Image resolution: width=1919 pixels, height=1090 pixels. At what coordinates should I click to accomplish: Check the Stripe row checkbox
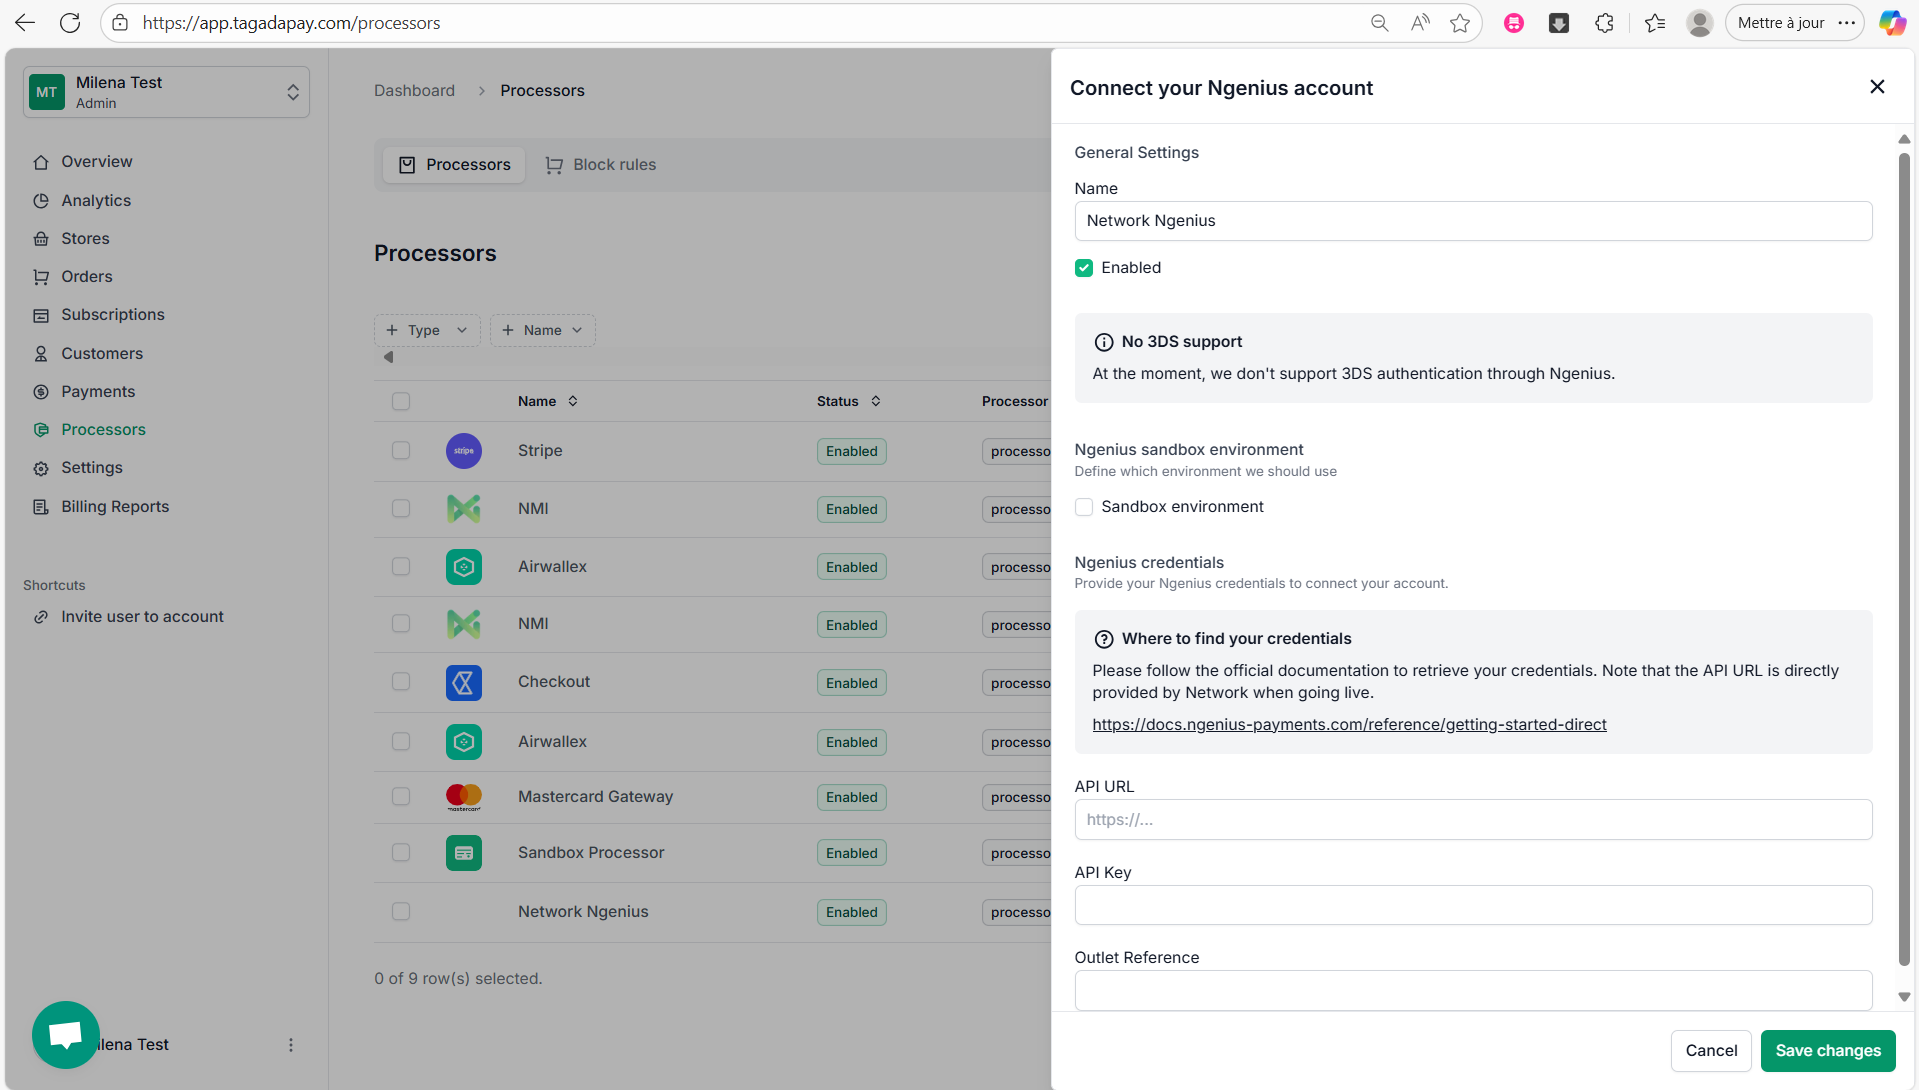tap(401, 451)
